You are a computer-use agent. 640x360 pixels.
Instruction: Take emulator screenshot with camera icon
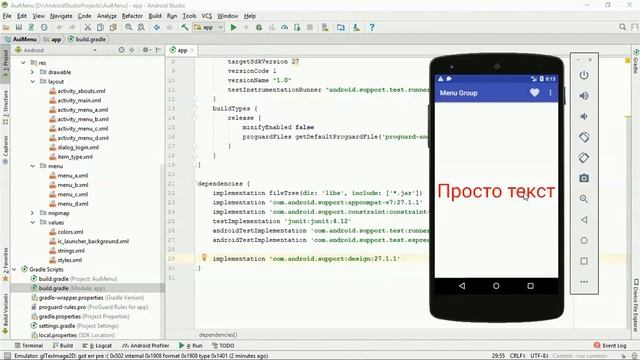[584, 178]
